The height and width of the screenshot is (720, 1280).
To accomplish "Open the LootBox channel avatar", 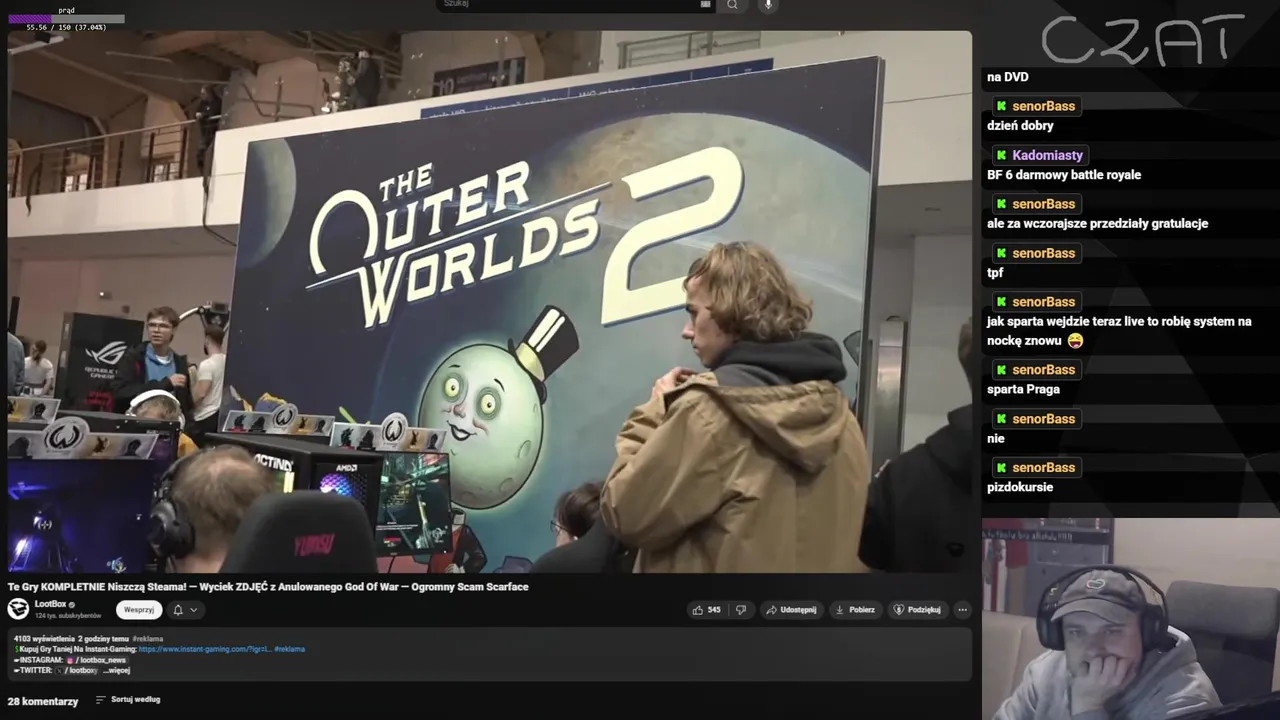I will click(x=18, y=608).
